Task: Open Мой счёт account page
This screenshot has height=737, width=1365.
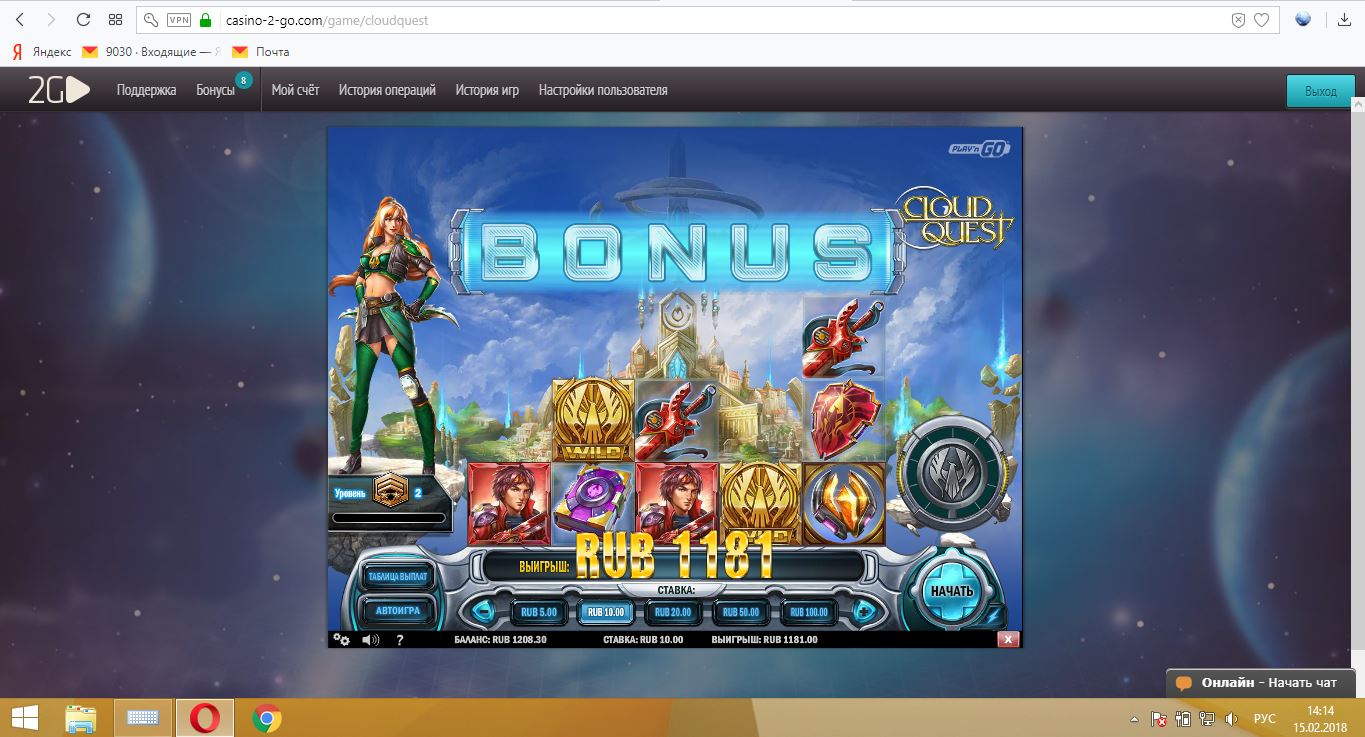Action: pyautogui.click(x=296, y=90)
